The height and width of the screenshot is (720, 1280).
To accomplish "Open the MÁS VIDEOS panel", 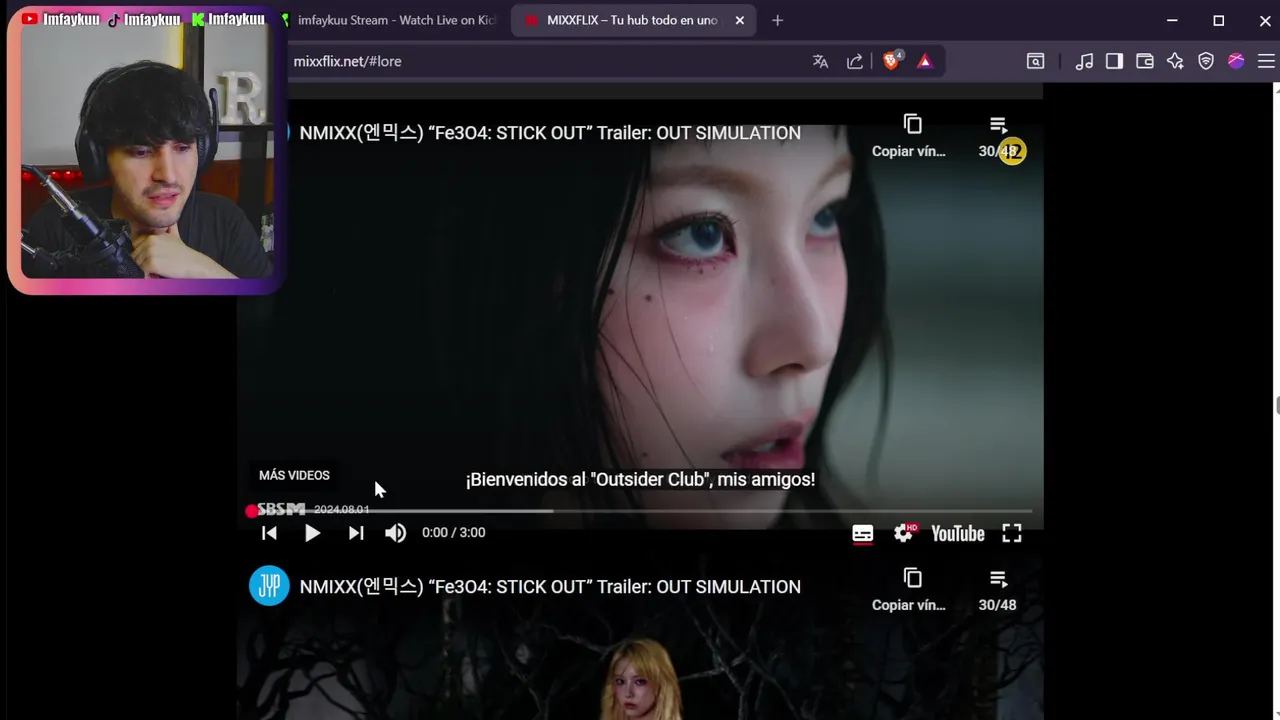I will [294, 475].
